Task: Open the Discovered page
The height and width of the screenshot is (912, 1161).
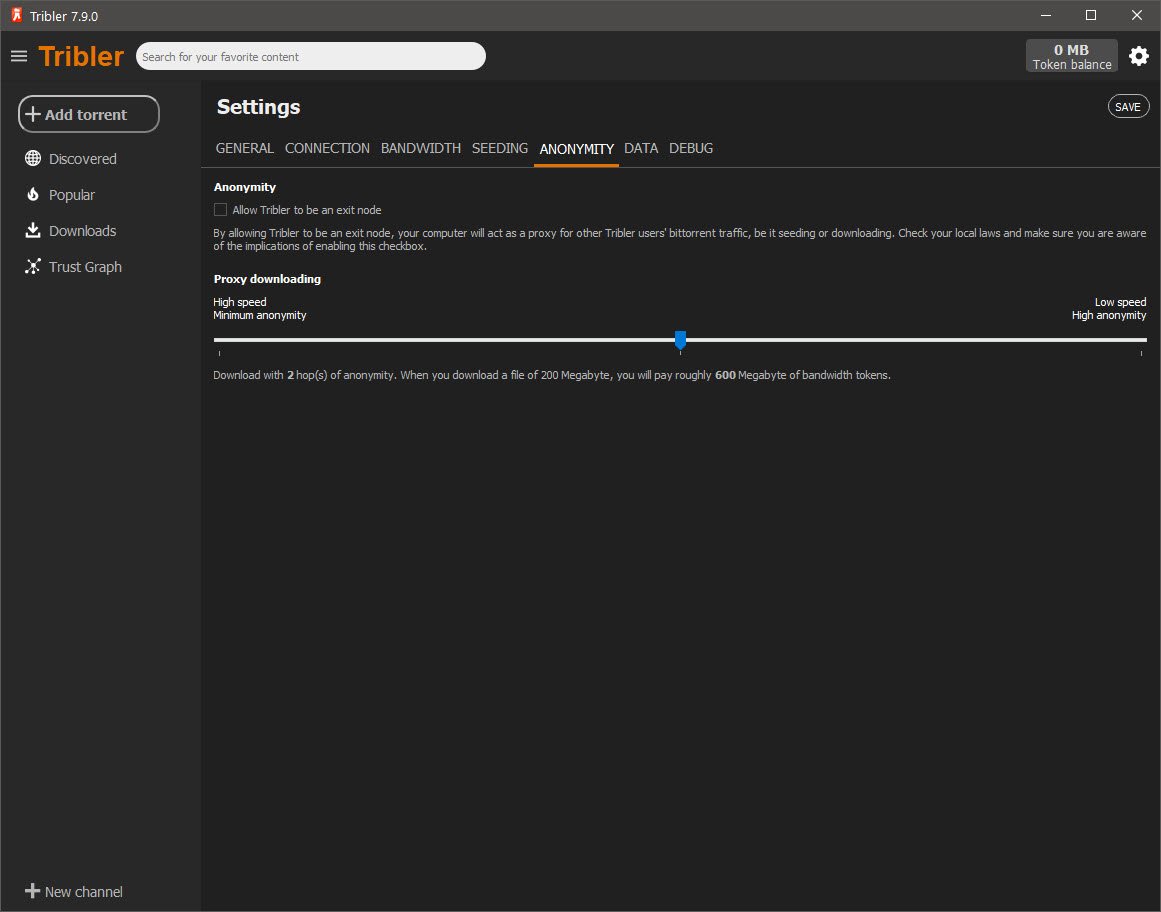Action: coord(82,158)
